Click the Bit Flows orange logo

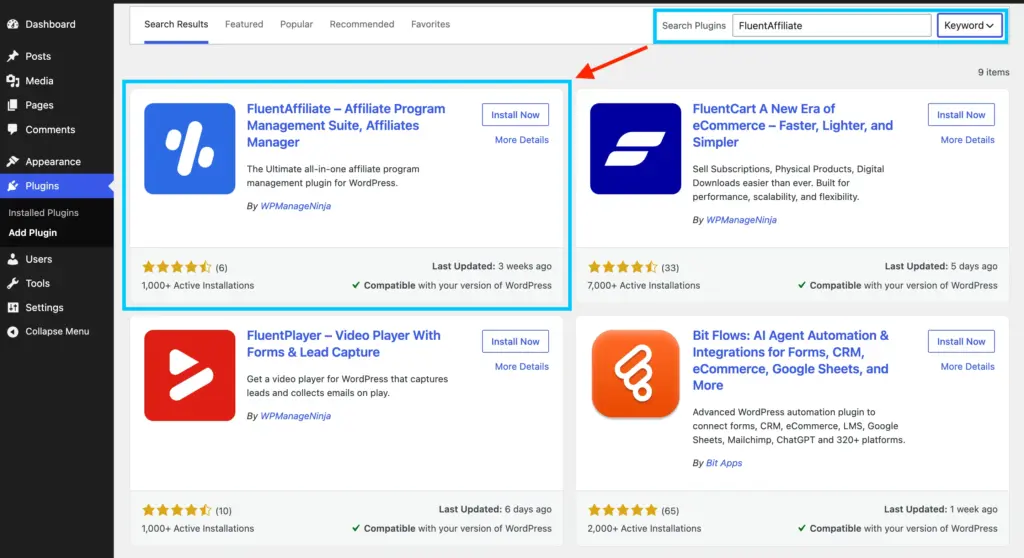(x=635, y=374)
